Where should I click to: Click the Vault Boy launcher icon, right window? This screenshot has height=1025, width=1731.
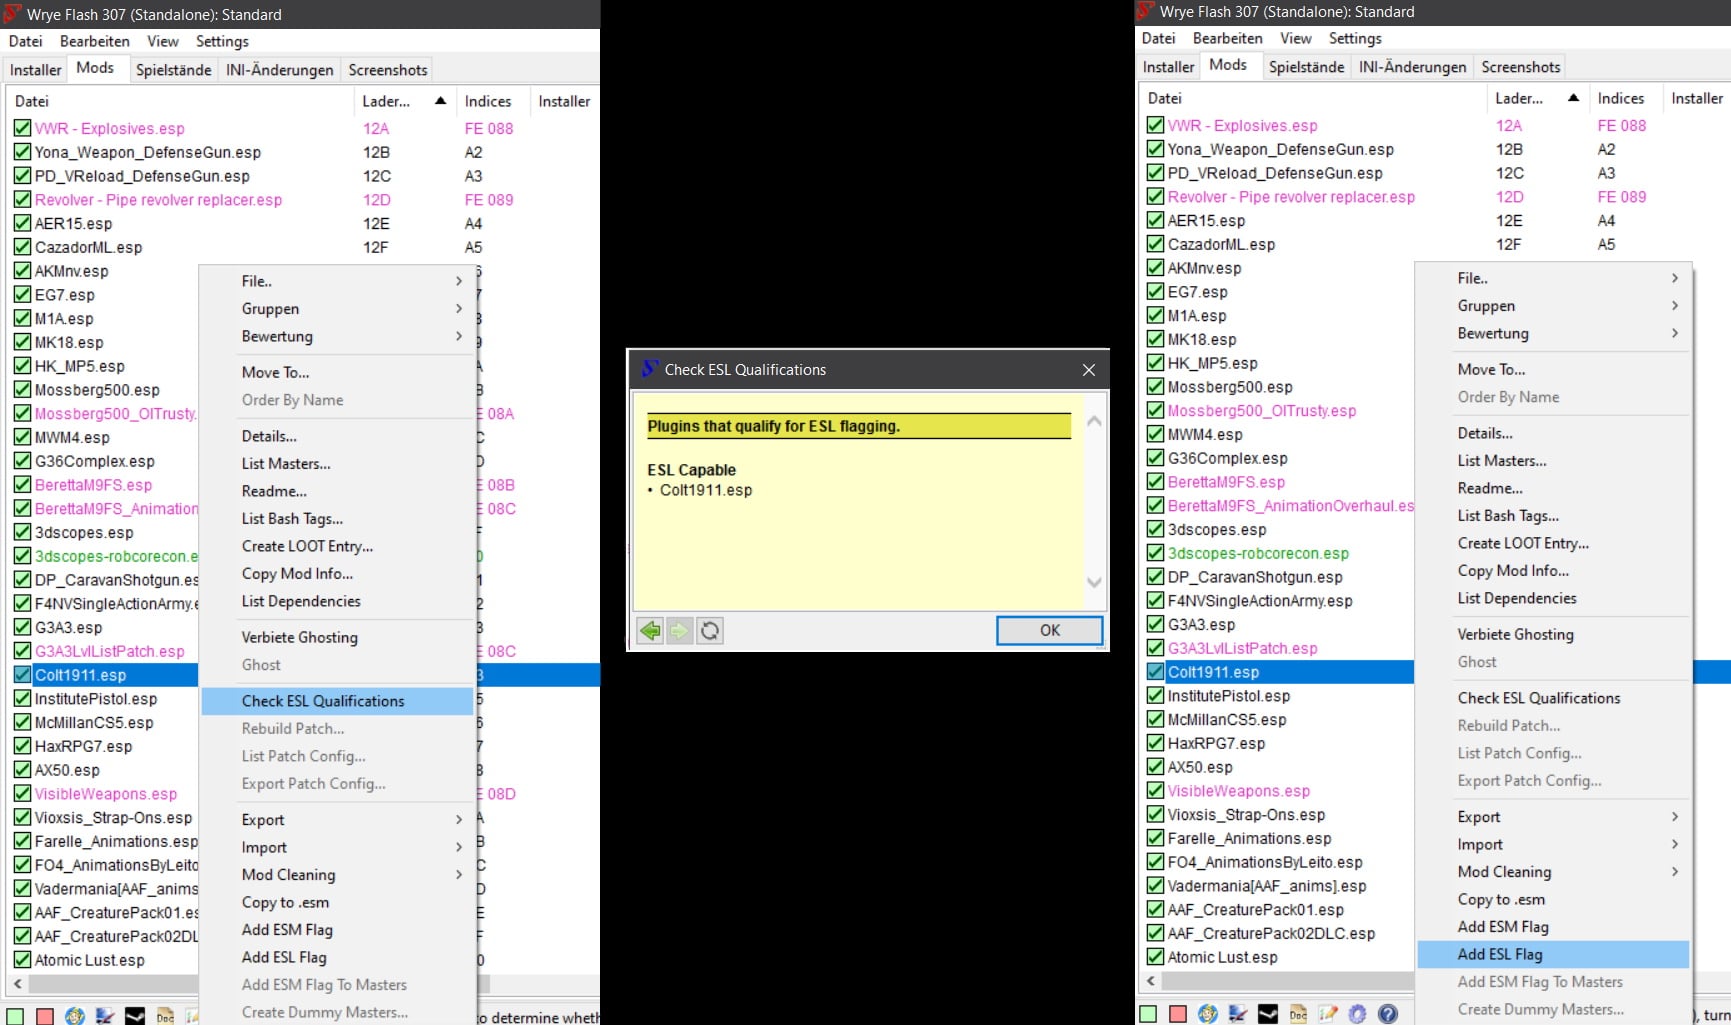[1208, 1014]
